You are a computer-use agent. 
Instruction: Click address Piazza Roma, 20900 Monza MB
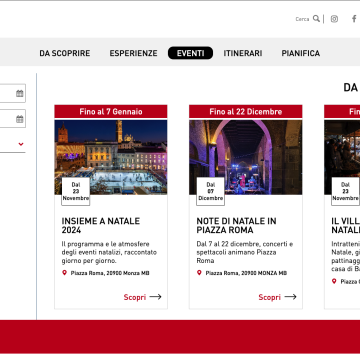pos(110,273)
